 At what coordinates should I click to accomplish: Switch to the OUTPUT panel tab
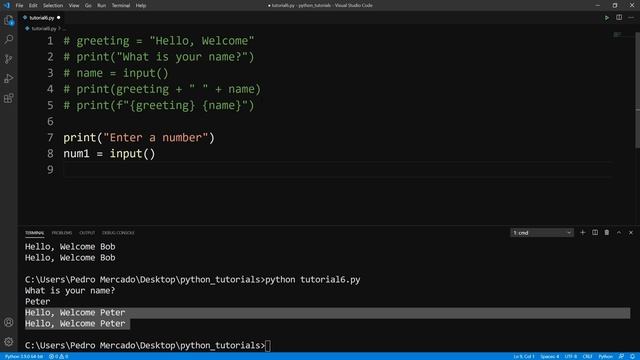87,233
